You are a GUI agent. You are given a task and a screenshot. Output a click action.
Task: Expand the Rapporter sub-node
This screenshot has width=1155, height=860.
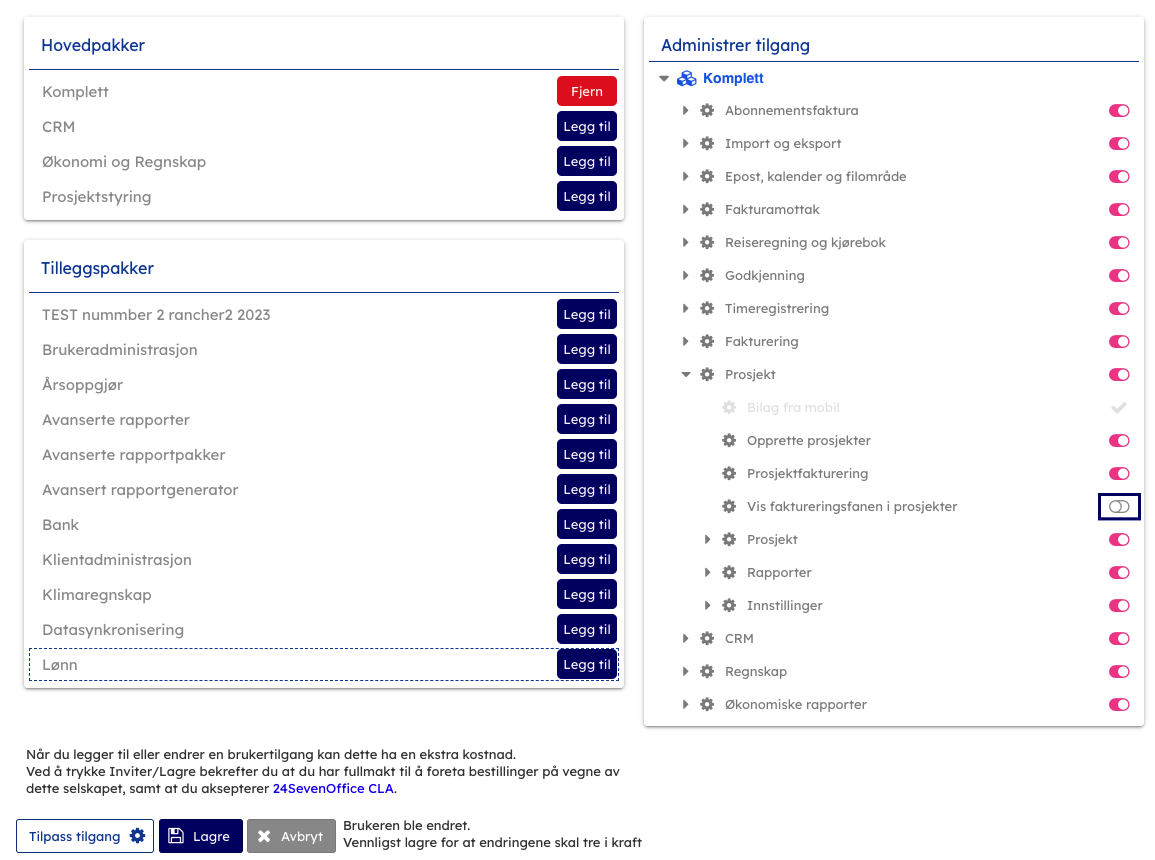pos(708,573)
